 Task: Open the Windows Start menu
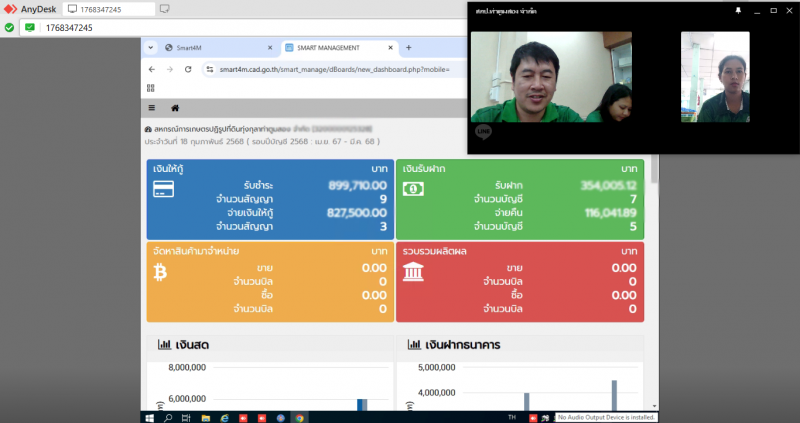149,418
